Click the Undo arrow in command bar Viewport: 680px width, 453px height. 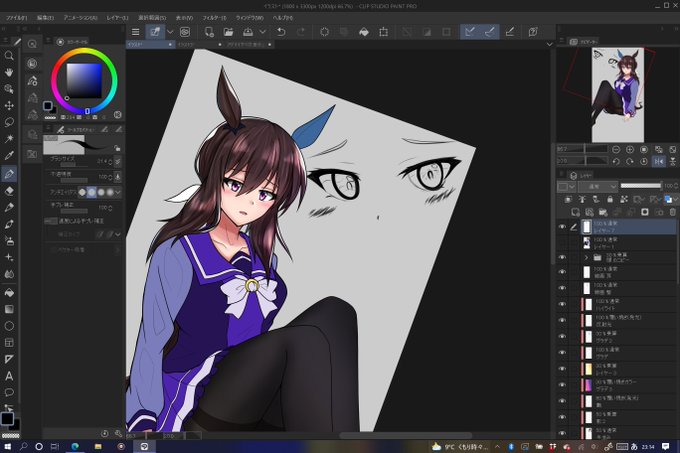pos(281,32)
